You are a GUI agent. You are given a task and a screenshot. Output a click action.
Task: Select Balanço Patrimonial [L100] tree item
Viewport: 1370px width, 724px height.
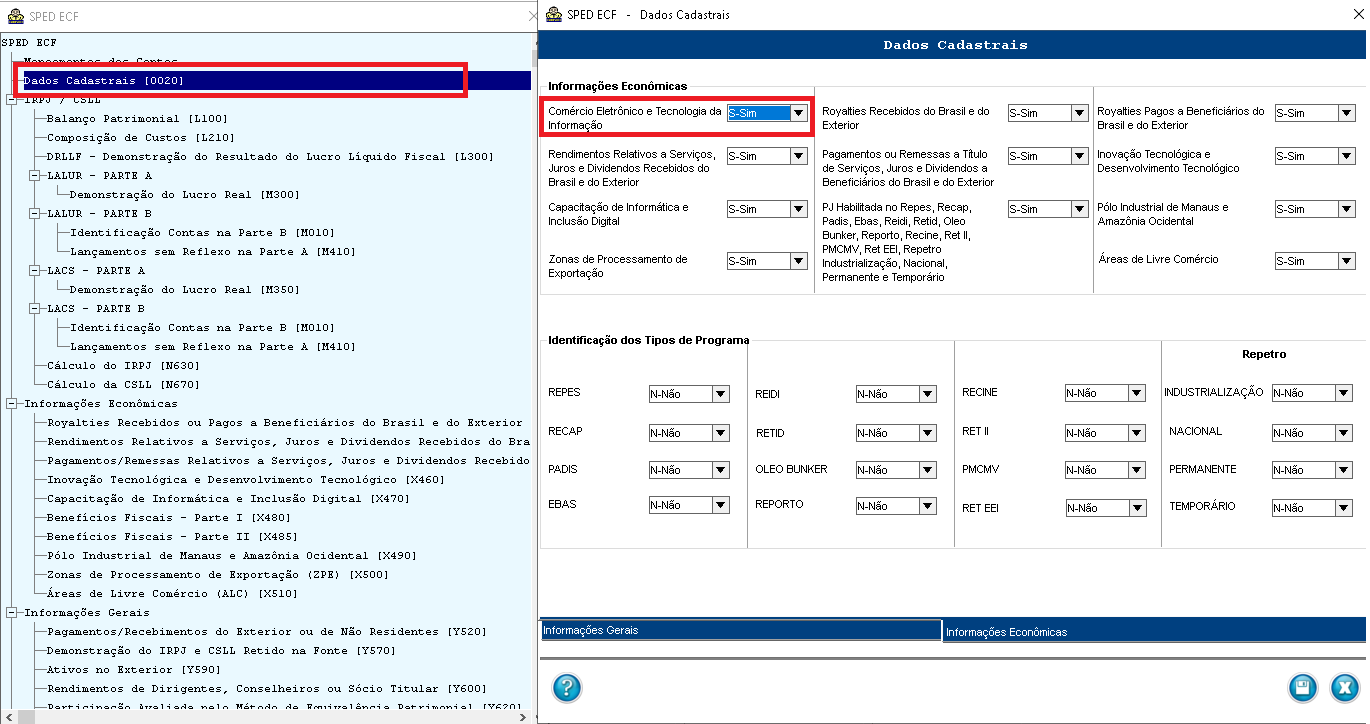pos(137,118)
